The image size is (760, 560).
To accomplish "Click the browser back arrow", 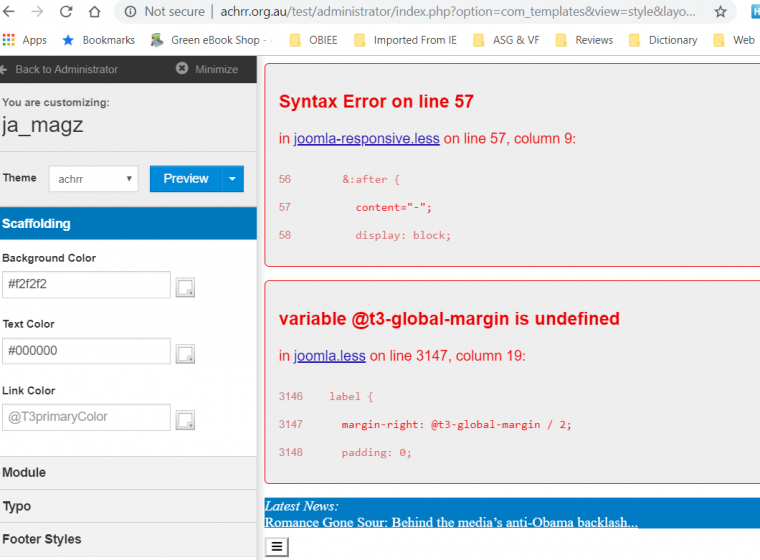I will click(10, 12).
